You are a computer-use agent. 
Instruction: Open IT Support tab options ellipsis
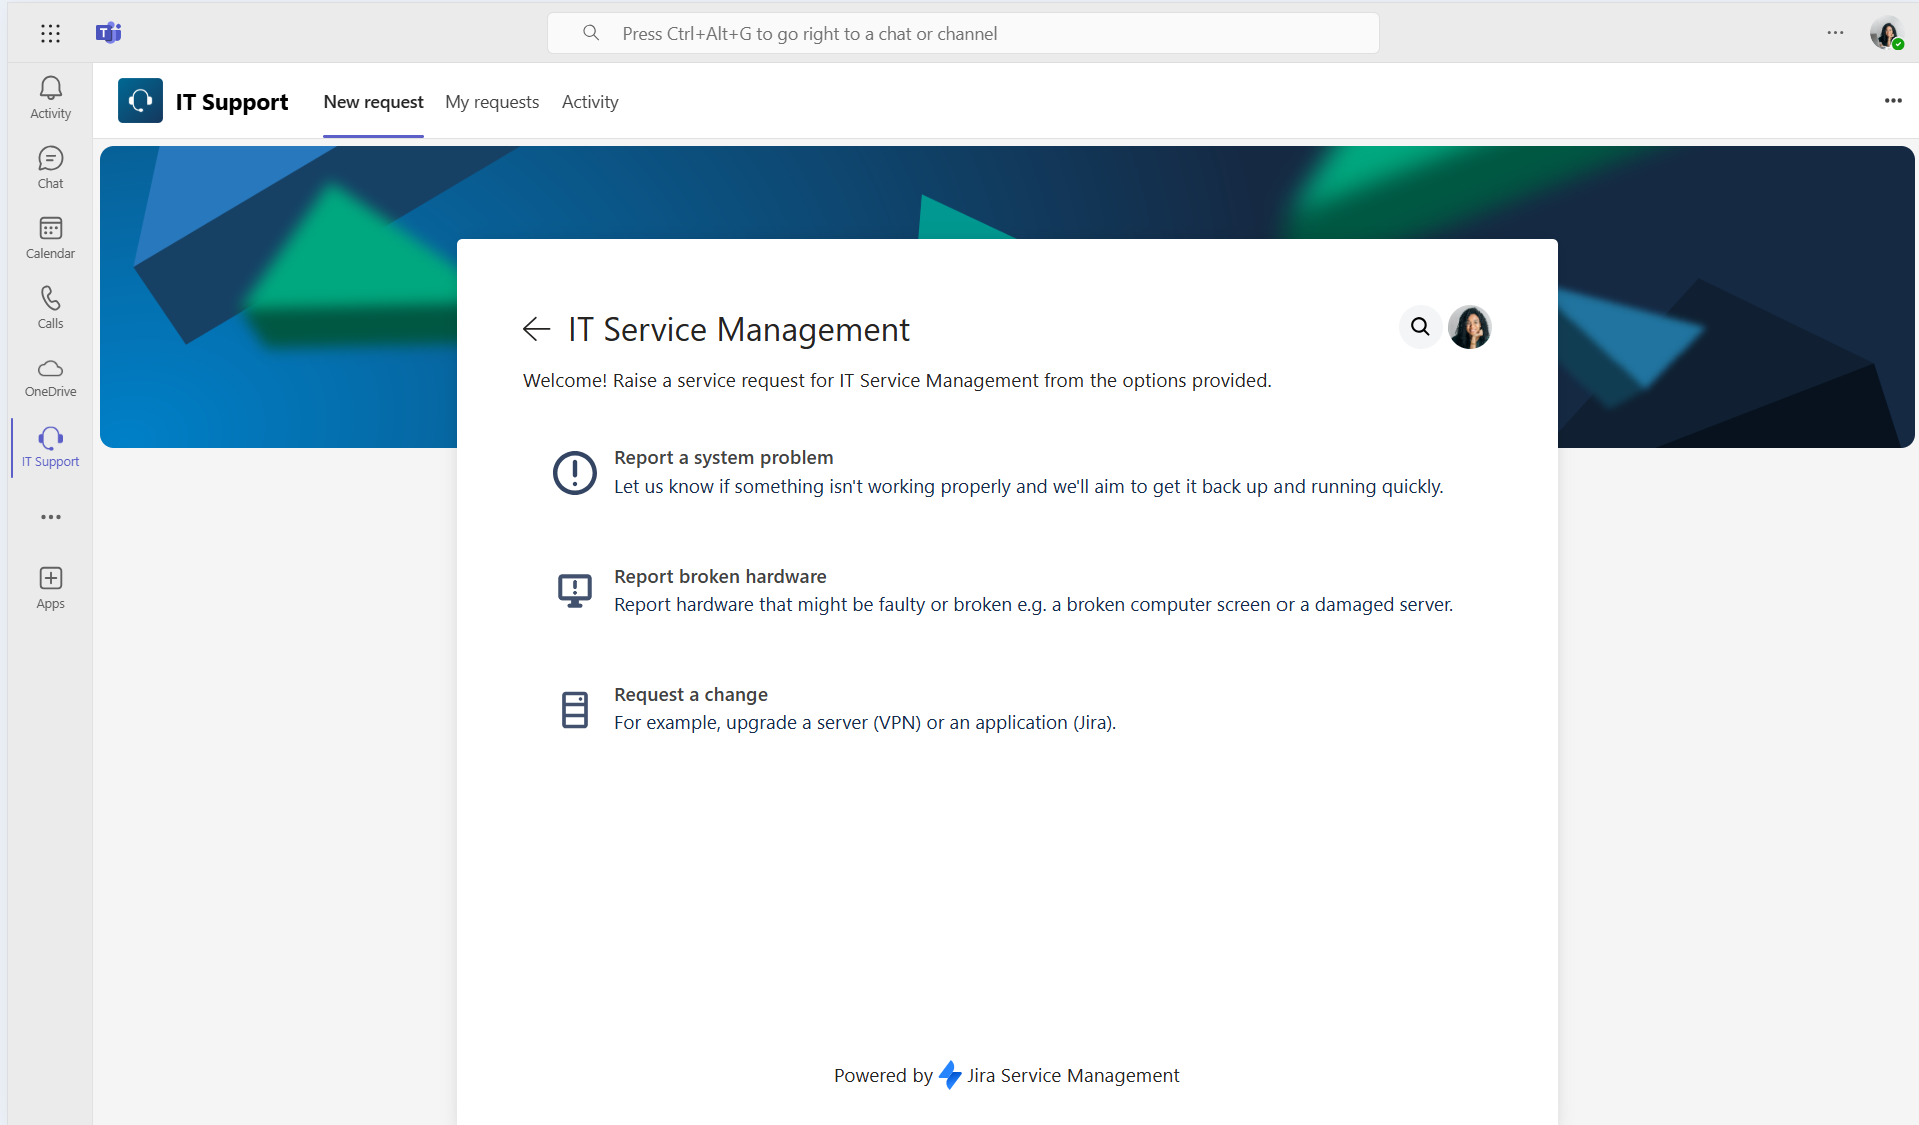(x=1892, y=101)
